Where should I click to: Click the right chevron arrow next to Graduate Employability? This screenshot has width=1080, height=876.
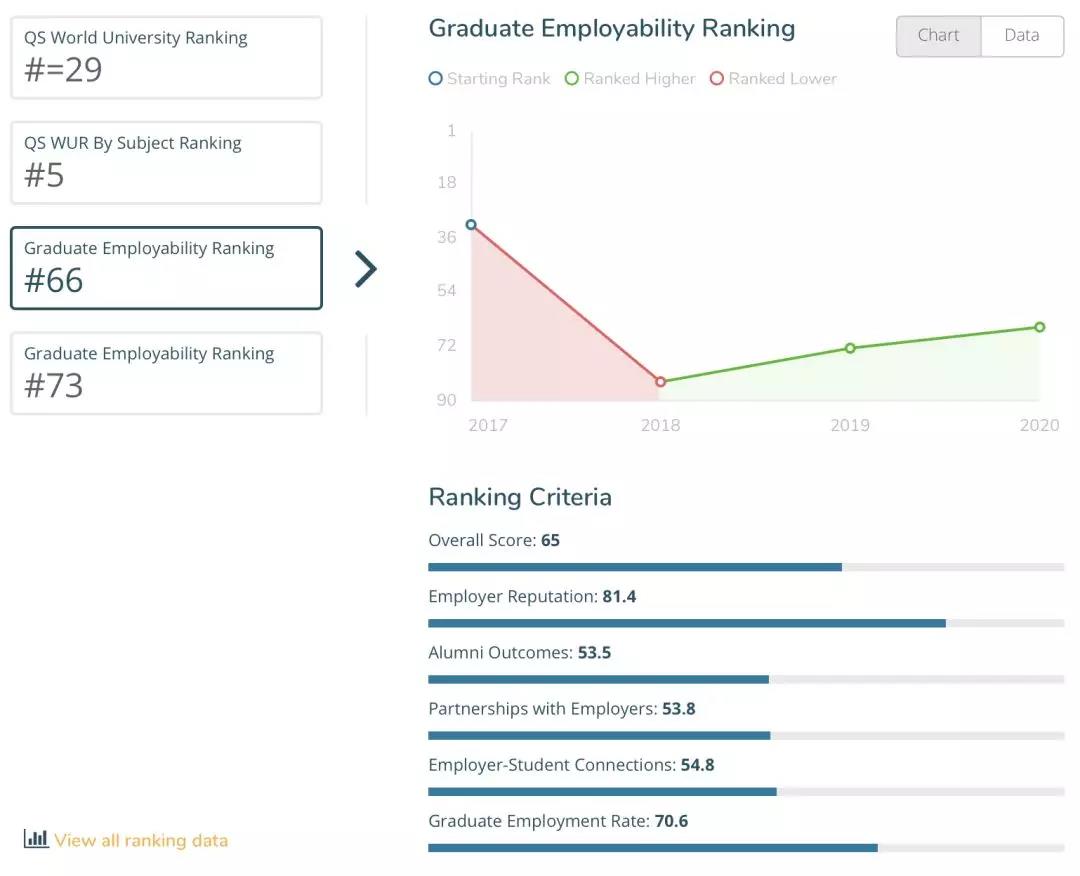click(x=366, y=269)
